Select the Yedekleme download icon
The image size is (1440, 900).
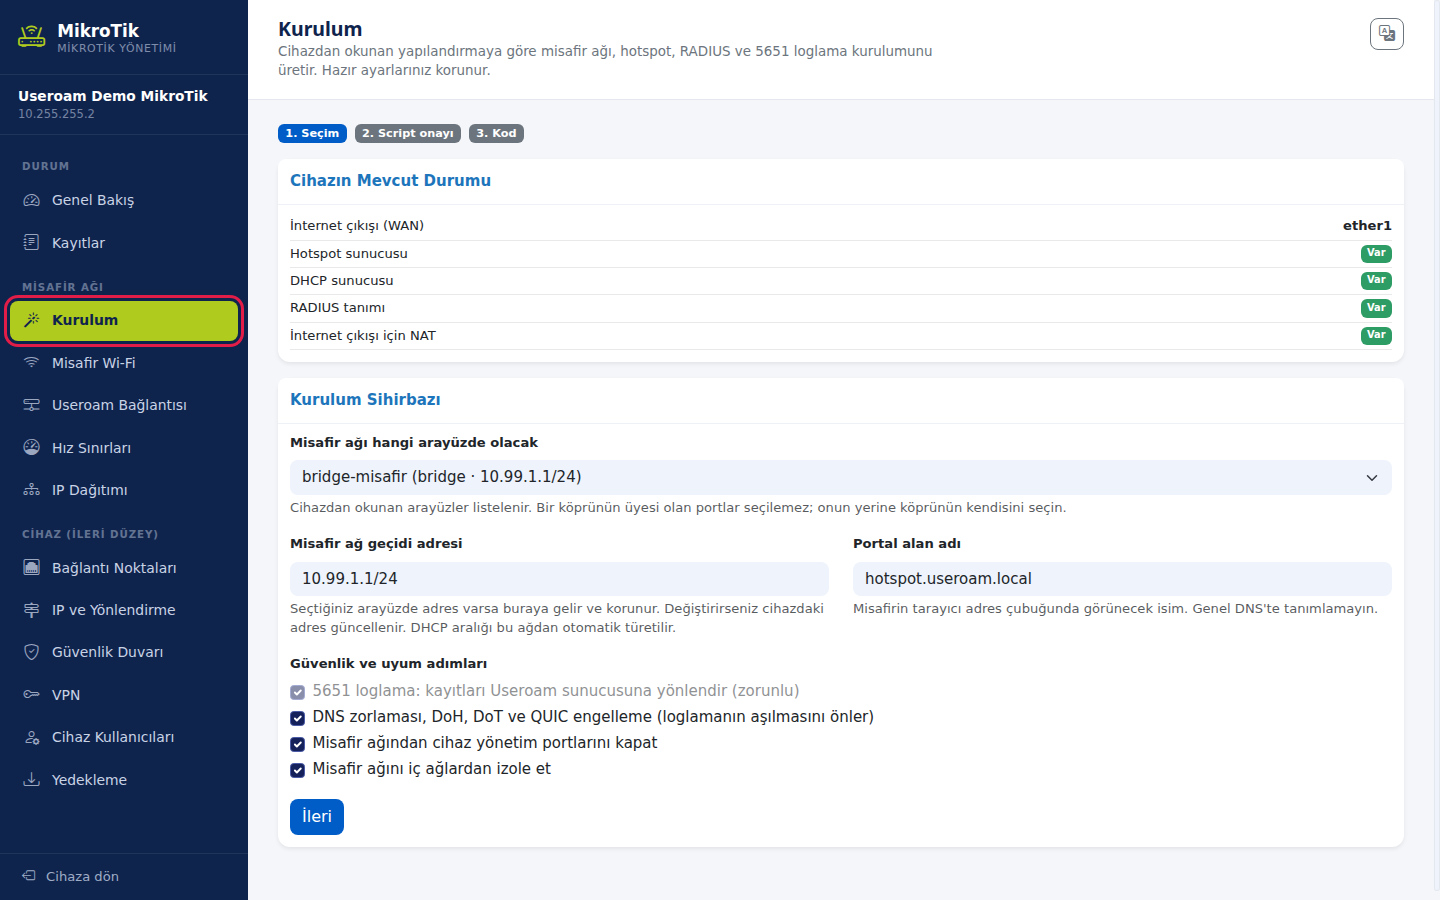coord(32,780)
